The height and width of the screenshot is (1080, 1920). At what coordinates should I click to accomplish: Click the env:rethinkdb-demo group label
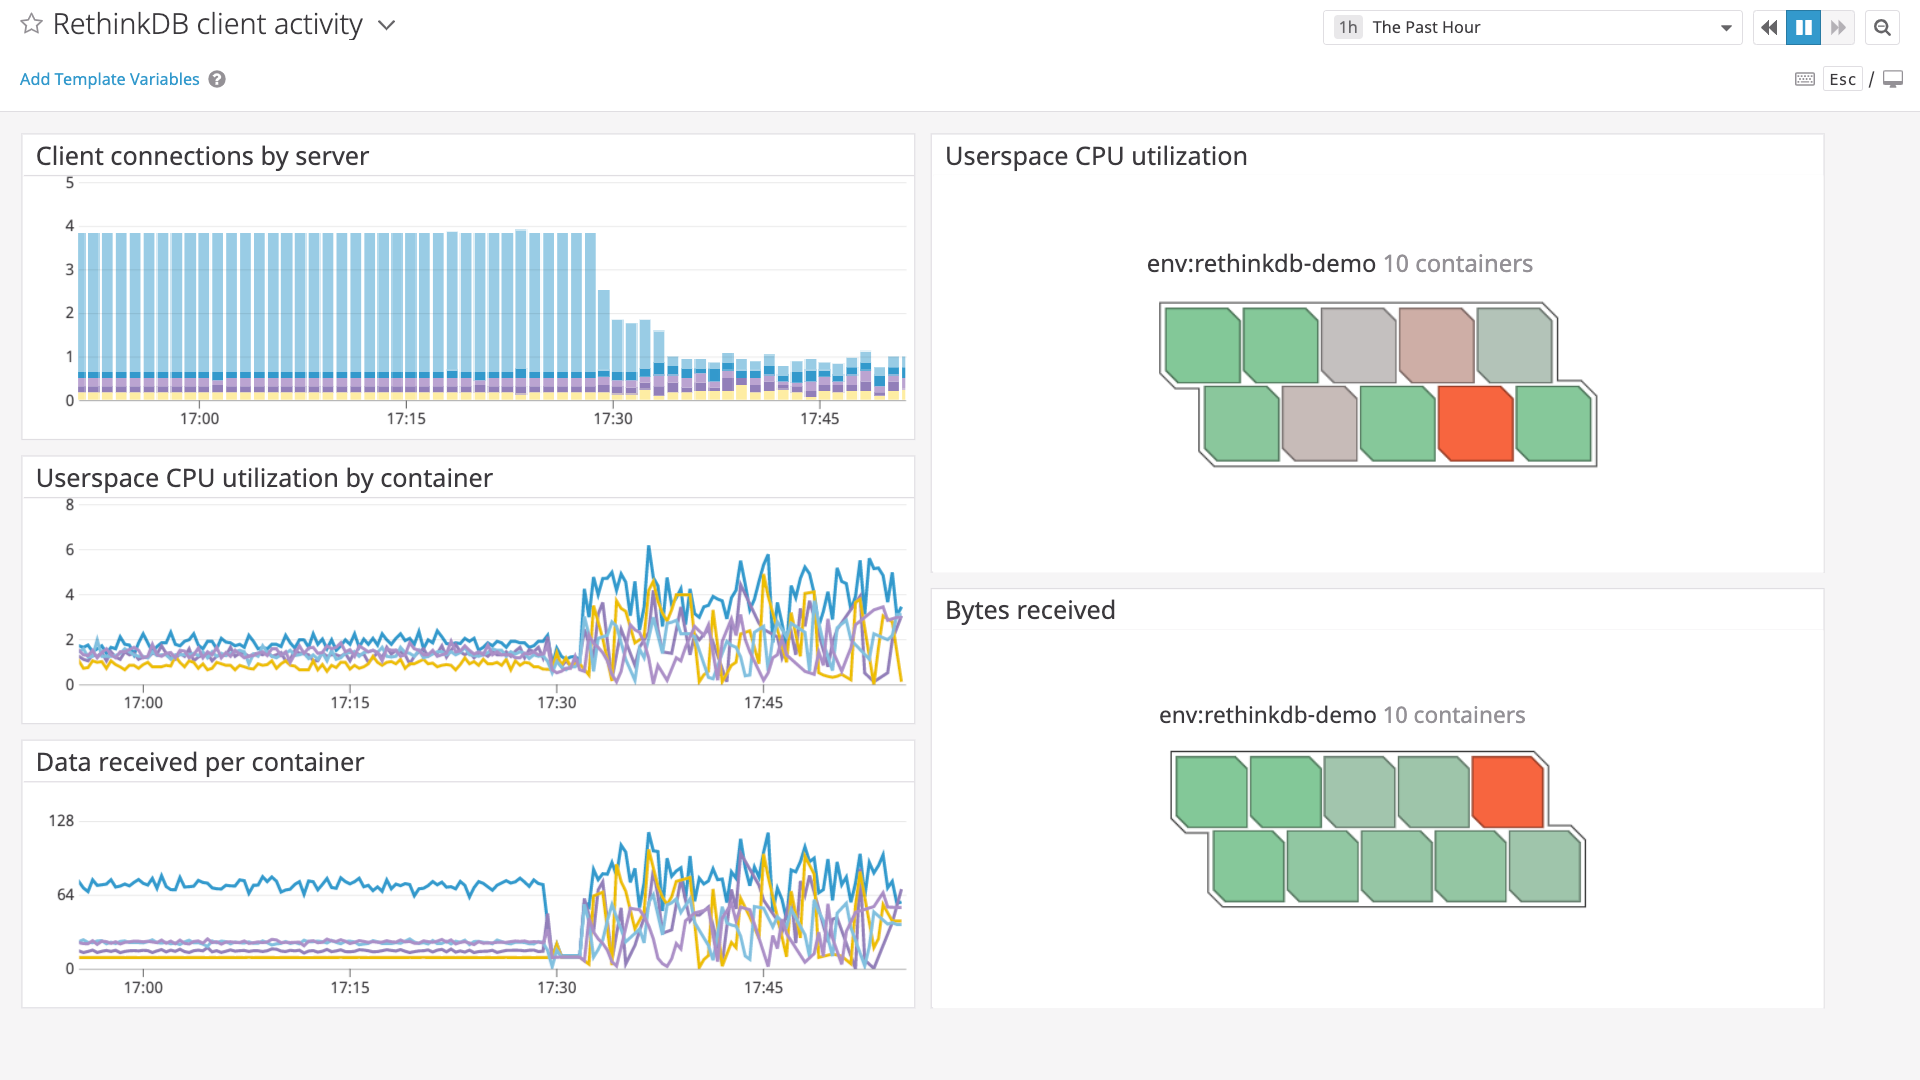pyautogui.click(x=1261, y=264)
